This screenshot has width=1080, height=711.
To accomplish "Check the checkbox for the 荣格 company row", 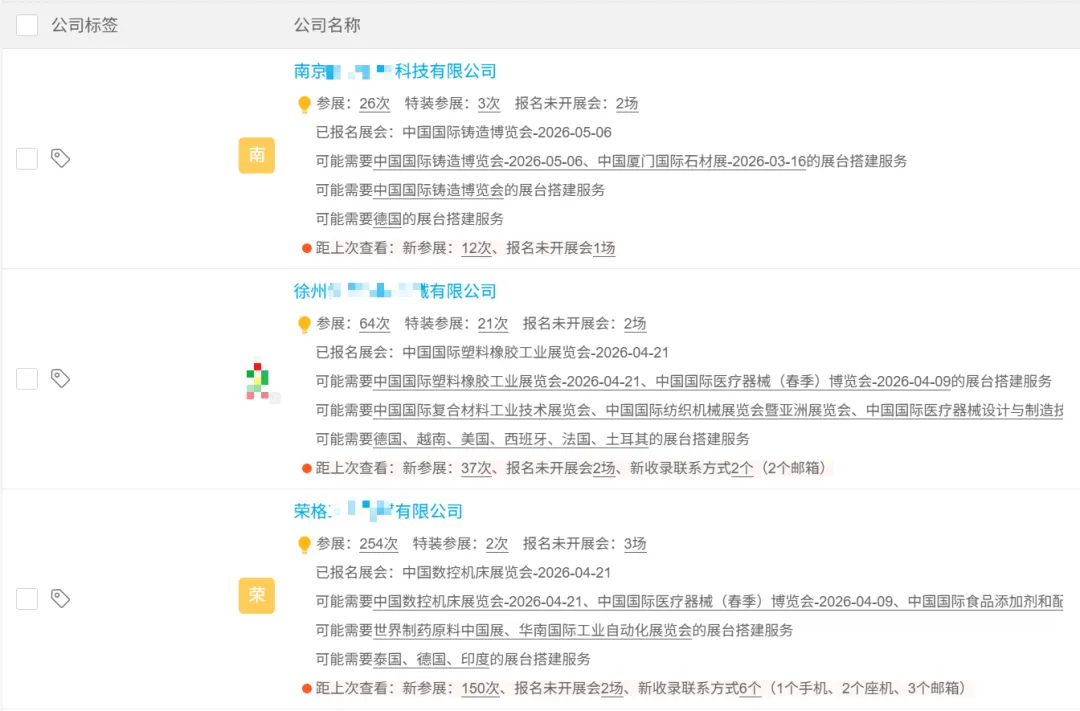I will click(26, 598).
